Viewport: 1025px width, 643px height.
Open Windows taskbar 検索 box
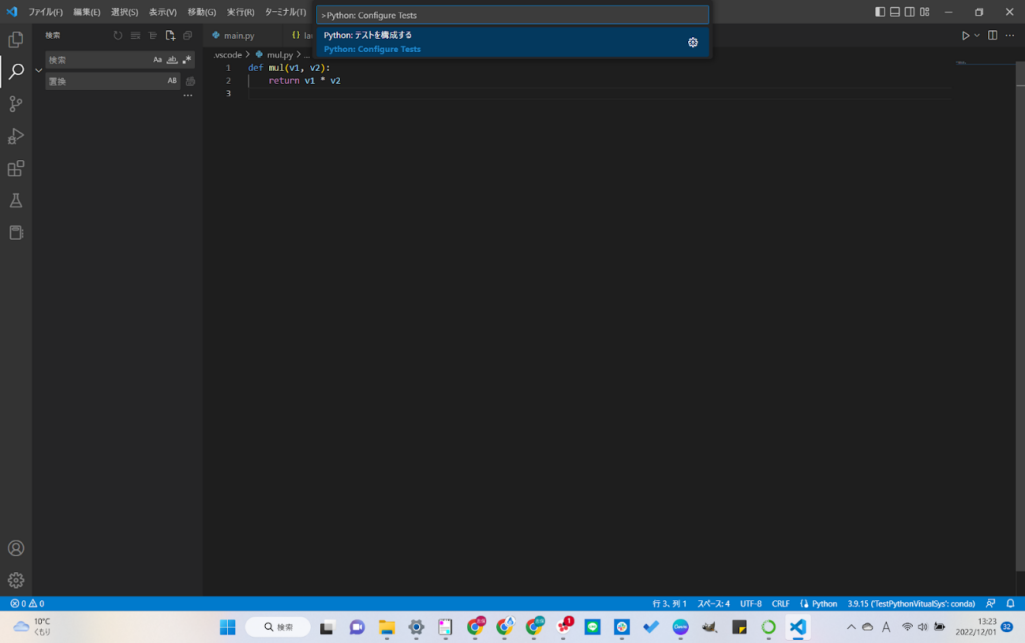click(278, 627)
